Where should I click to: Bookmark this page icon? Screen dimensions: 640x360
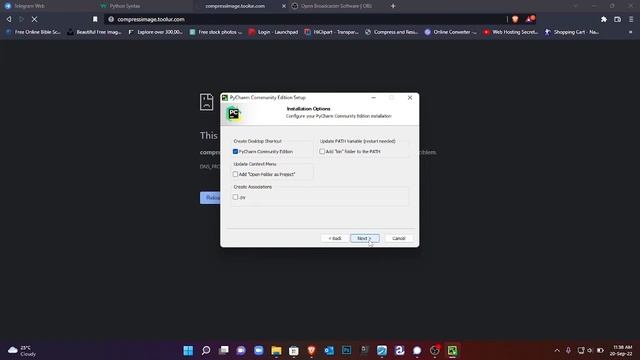(x=95, y=19)
